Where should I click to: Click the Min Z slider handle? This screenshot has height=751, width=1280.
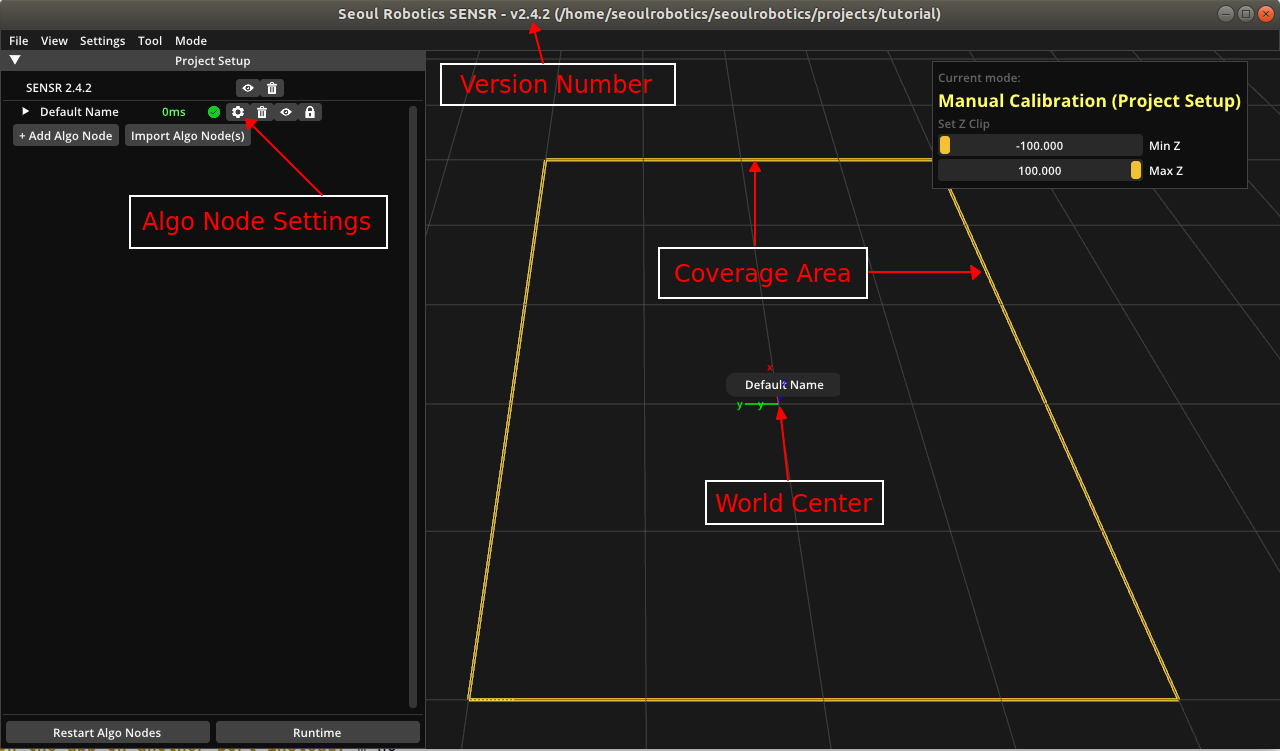pyautogui.click(x=945, y=146)
